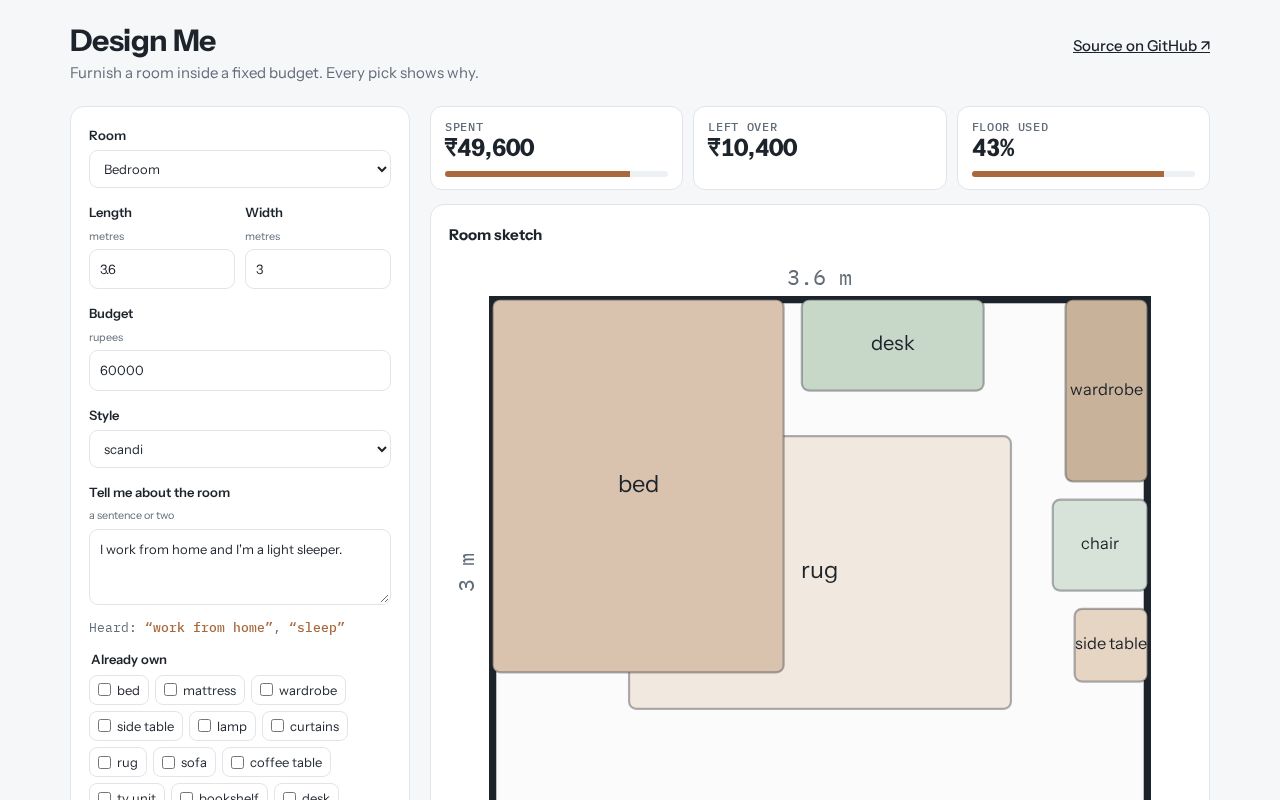Open the Room dropdown showing Bedroom
This screenshot has height=800, width=1280.
(x=240, y=169)
